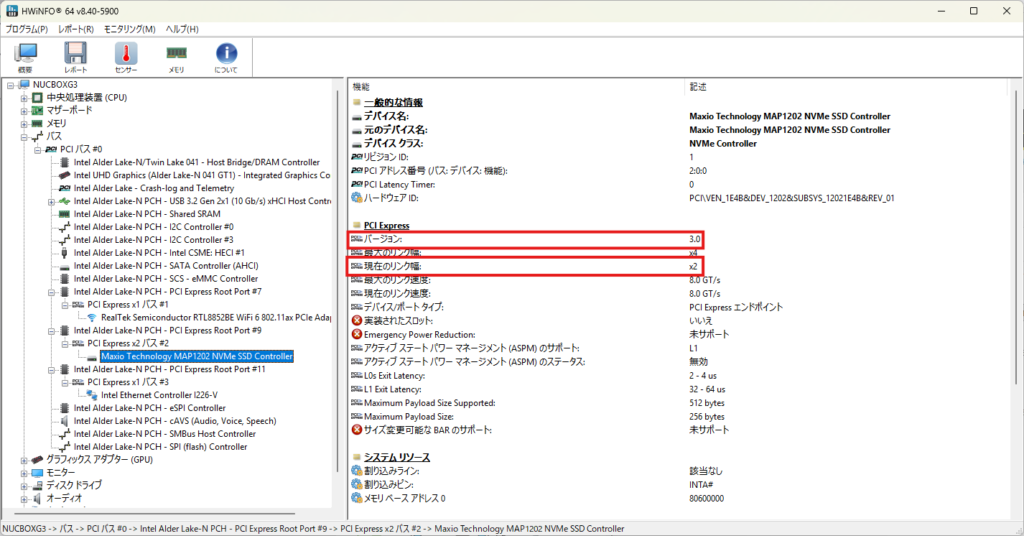
Task: Open the プログラム(P) menu
Action: click(x=28, y=29)
